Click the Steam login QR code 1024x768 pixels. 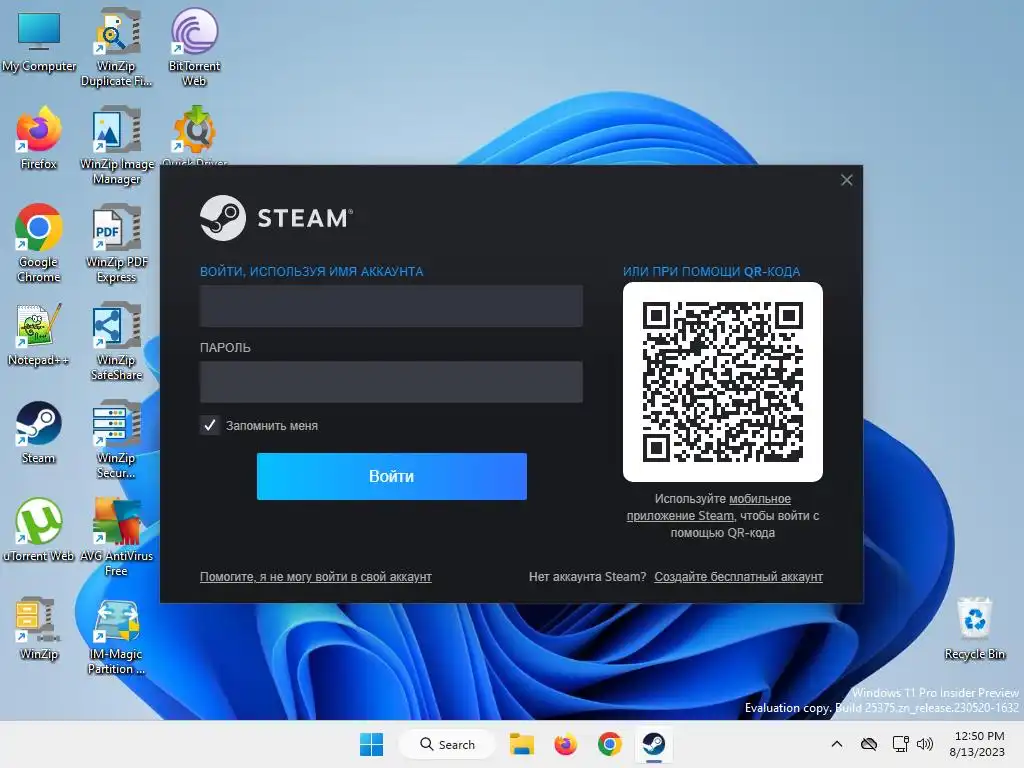723,382
